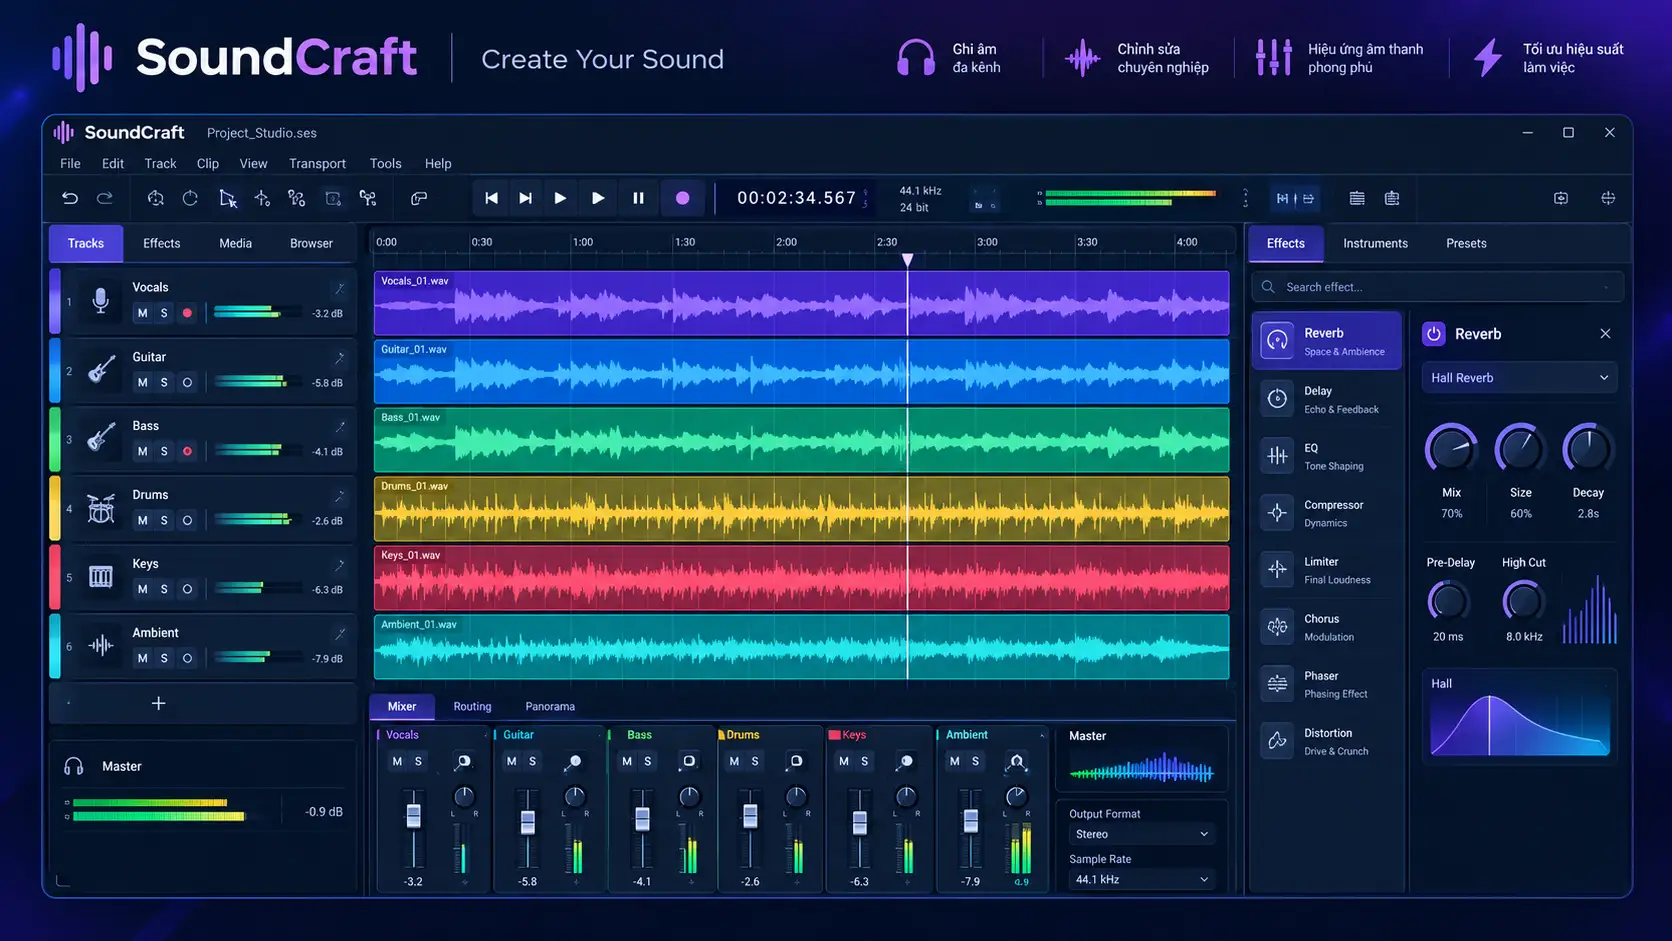This screenshot has height=941, width=1672.
Task: Add a new track with plus button
Action: click(158, 703)
